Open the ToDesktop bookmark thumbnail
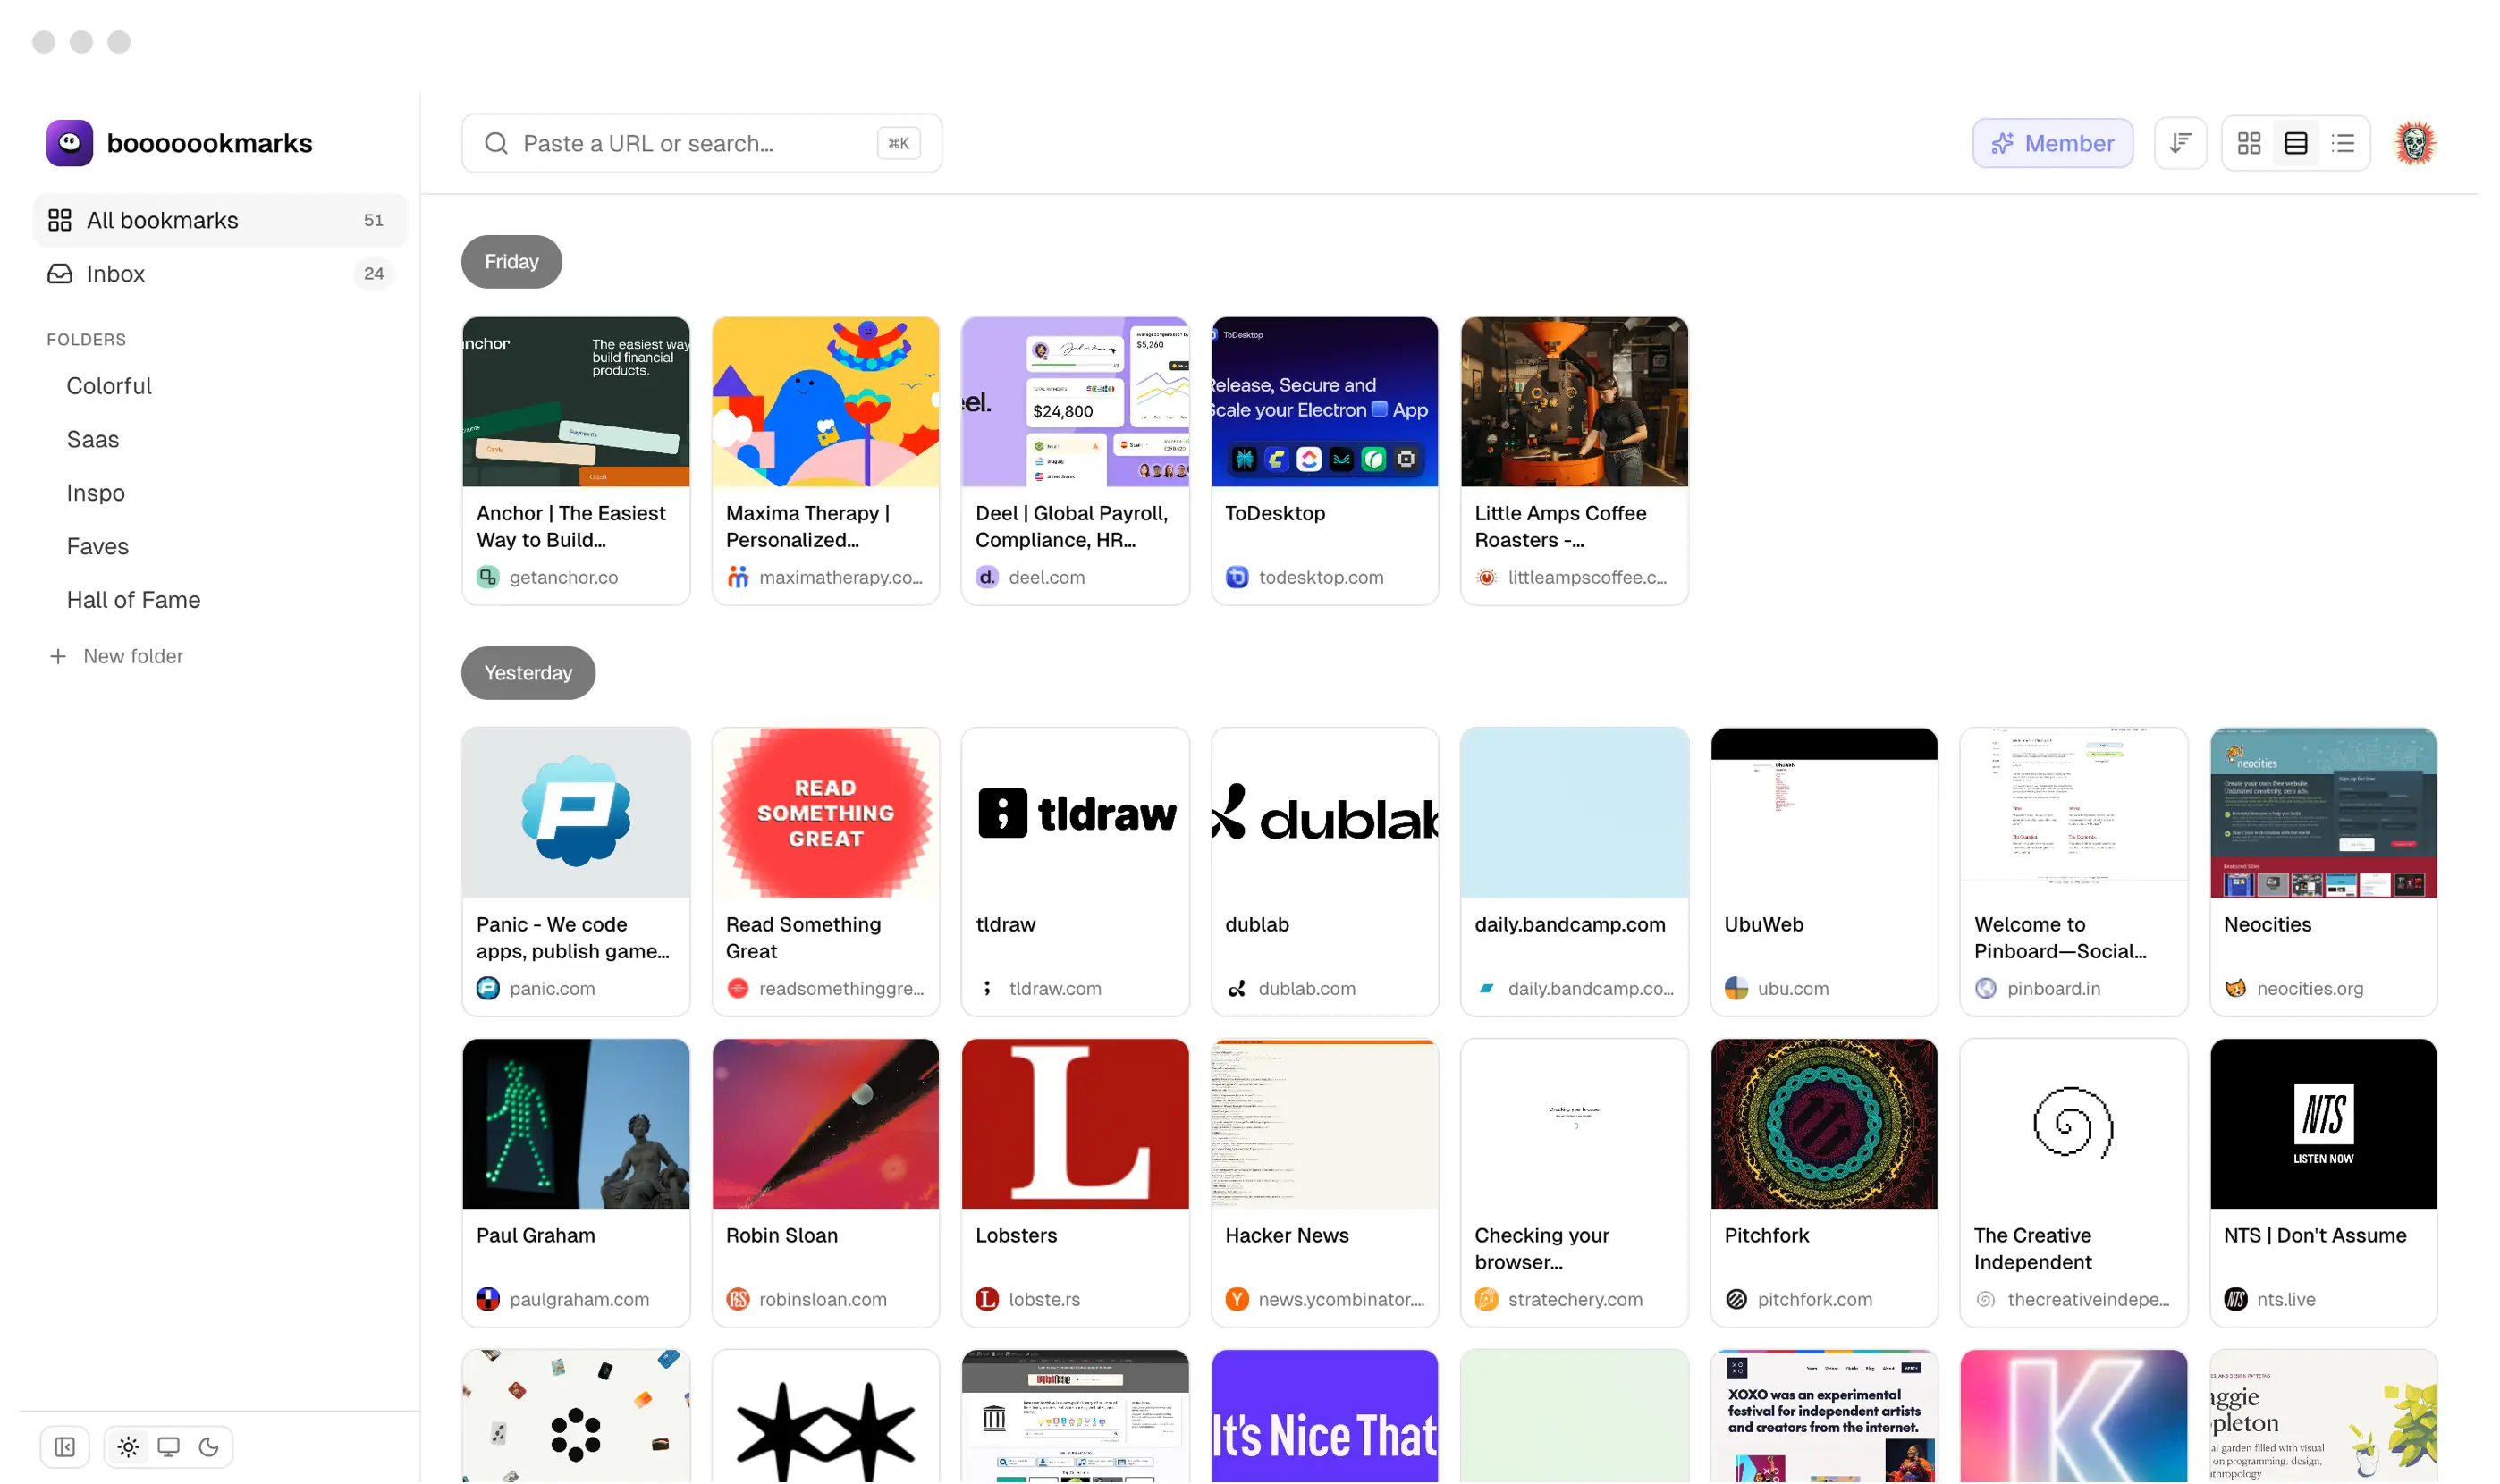 coord(1324,402)
